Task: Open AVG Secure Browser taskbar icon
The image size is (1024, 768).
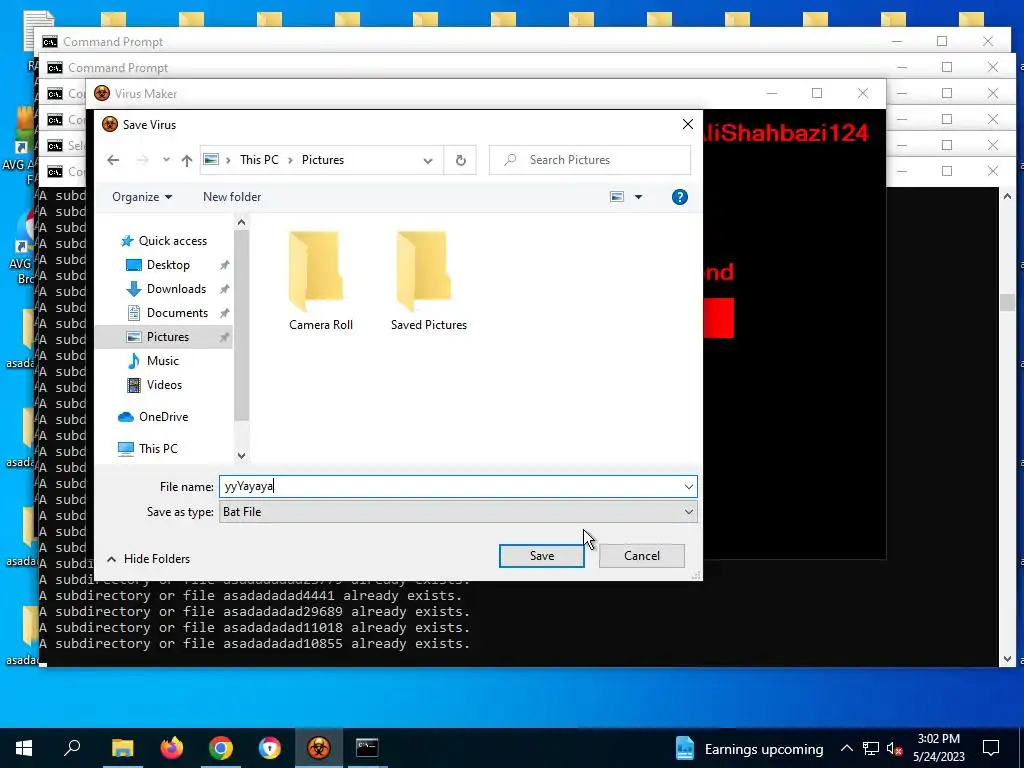Action: point(270,748)
